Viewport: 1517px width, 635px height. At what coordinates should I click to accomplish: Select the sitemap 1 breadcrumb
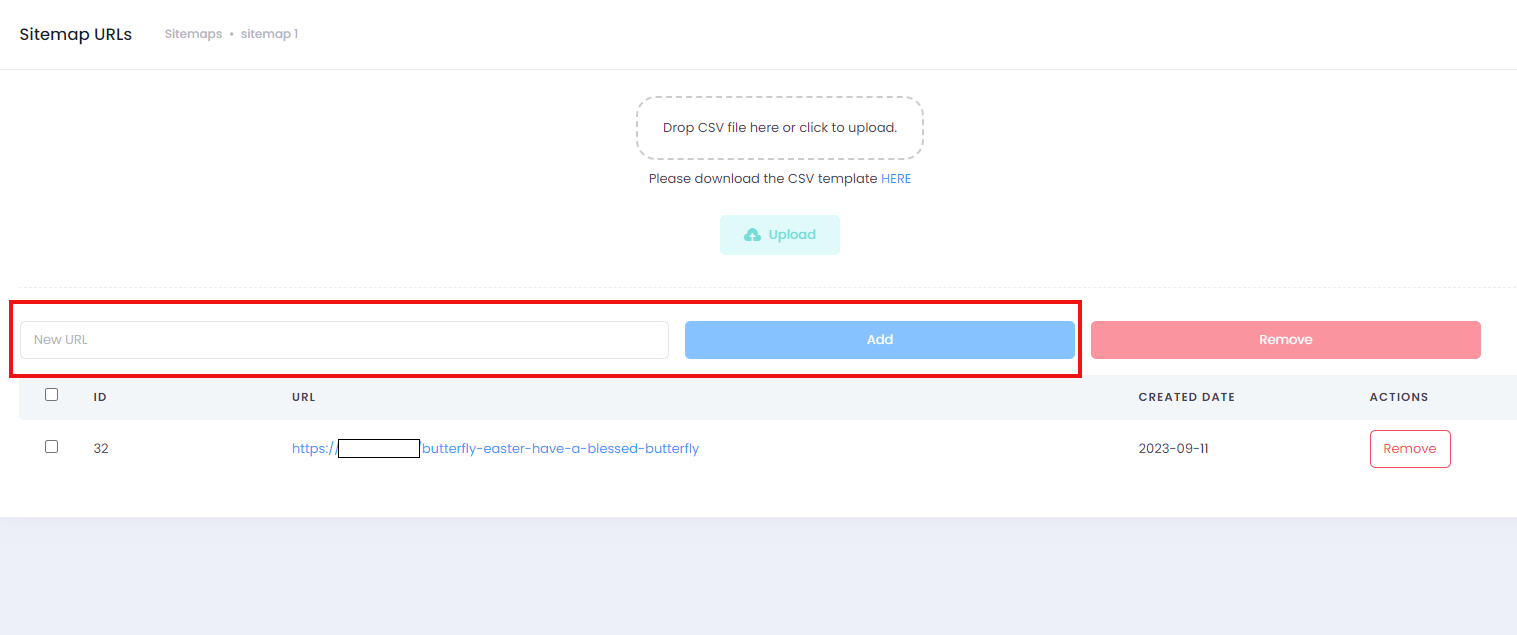click(269, 34)
